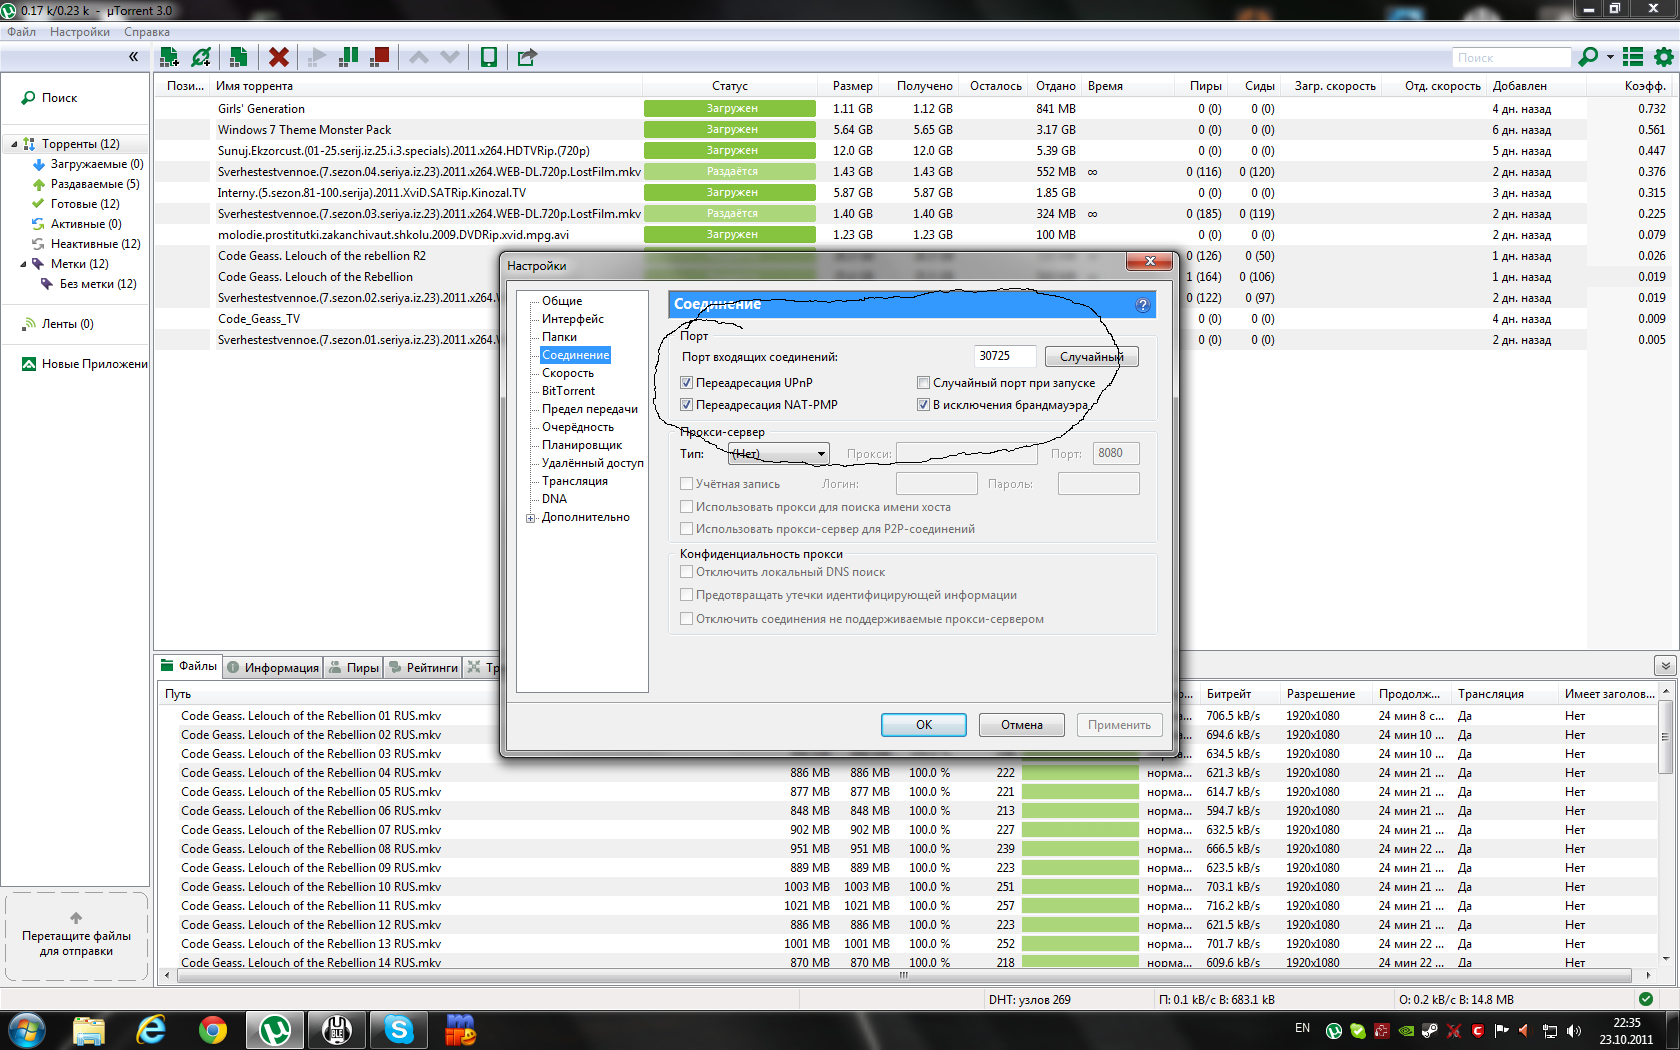
Task: Toggle use proxy for hostname lookups checkbox
Action: pos(686,507)
